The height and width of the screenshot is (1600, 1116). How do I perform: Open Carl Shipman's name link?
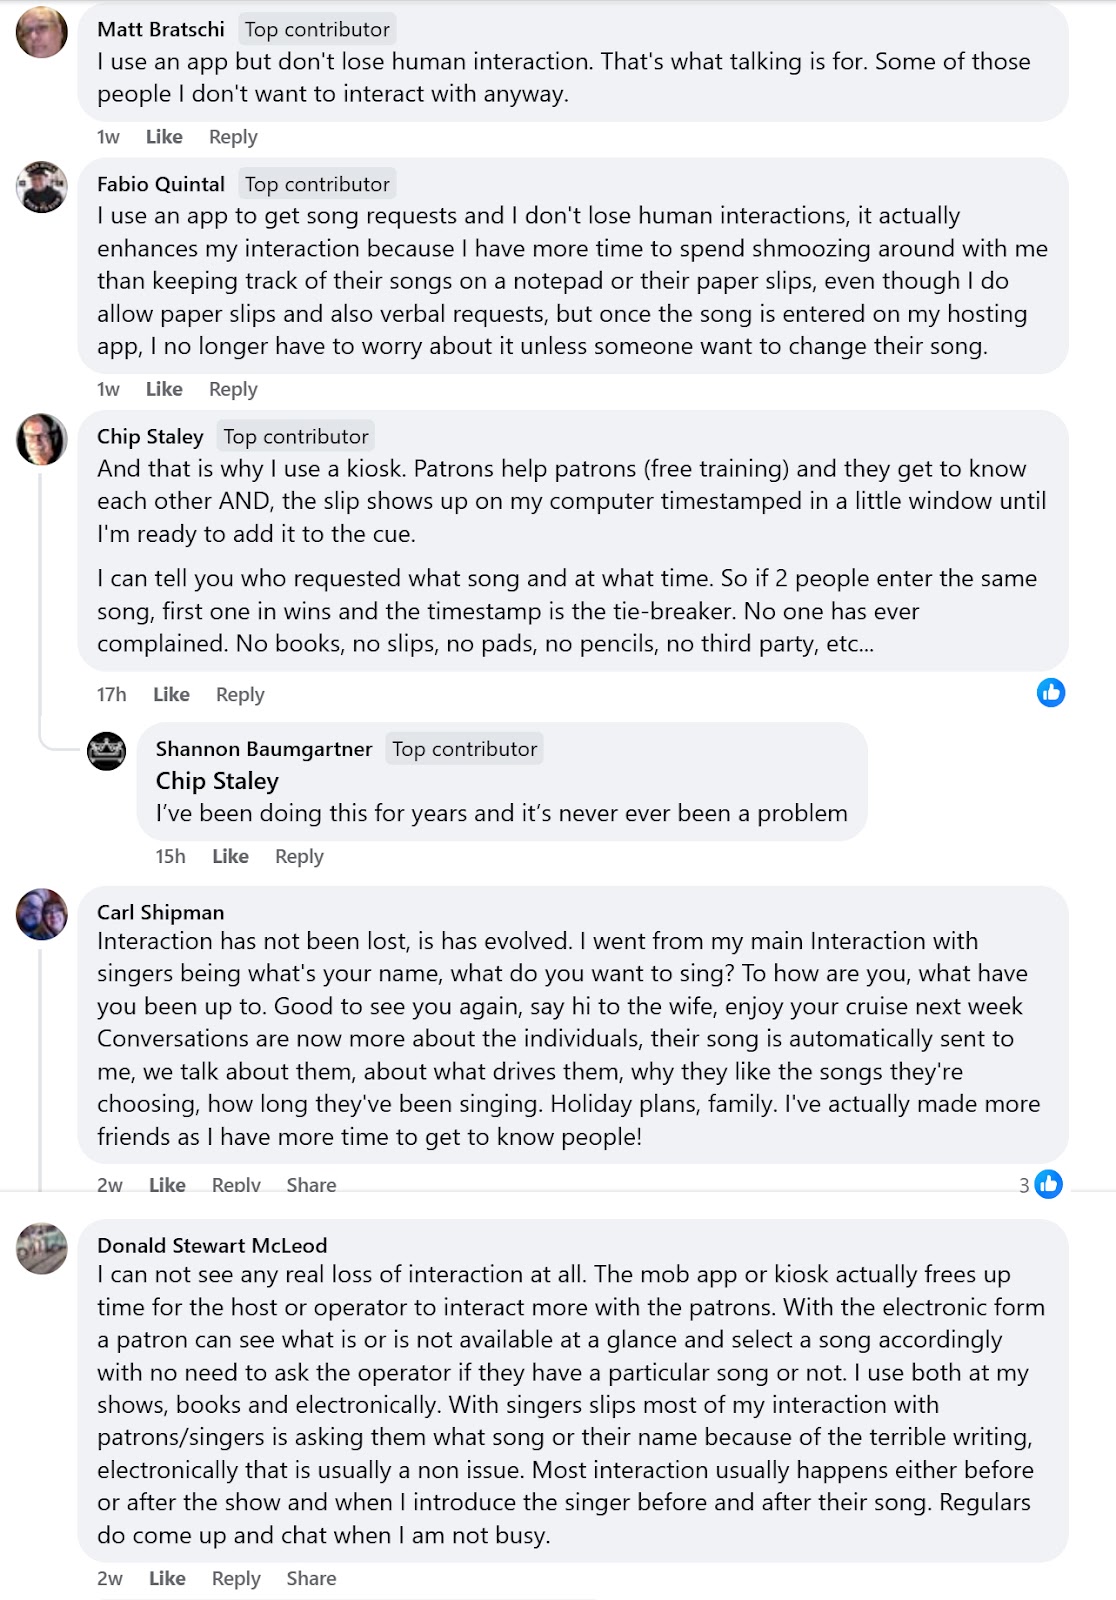(160, 912)
